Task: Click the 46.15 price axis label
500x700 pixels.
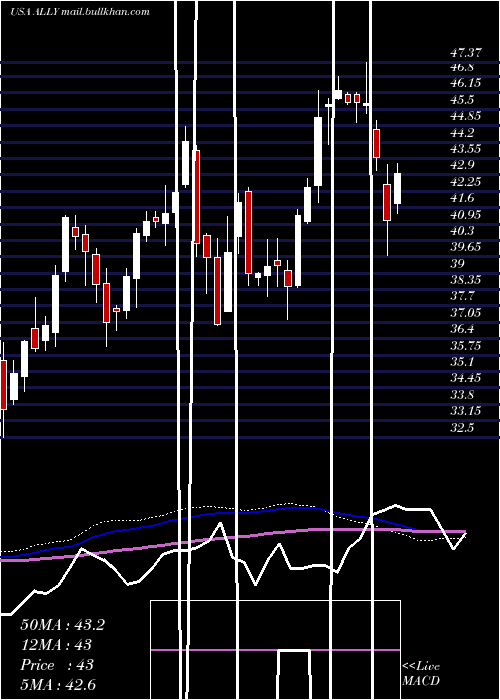Action: 466,83
